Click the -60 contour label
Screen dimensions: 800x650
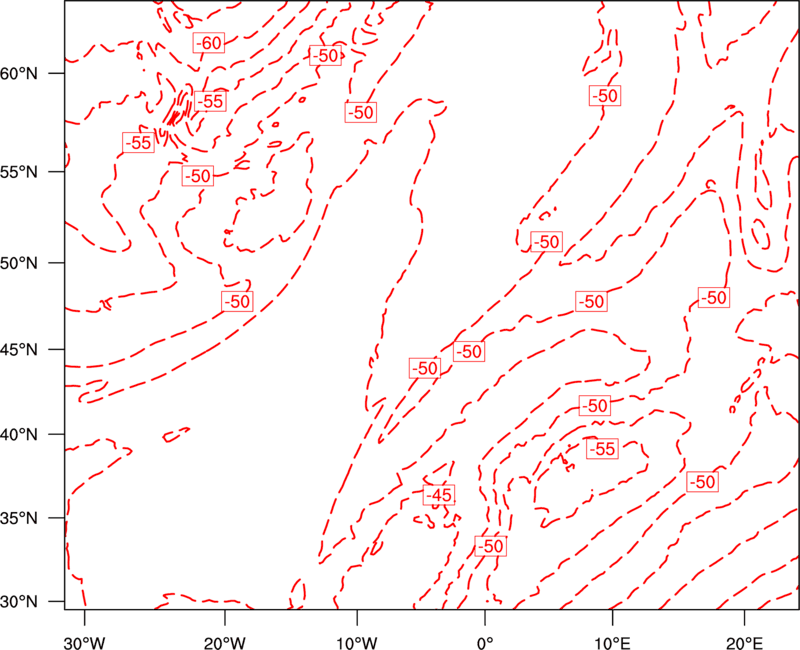pyautogui.click(x=209, y=43)
